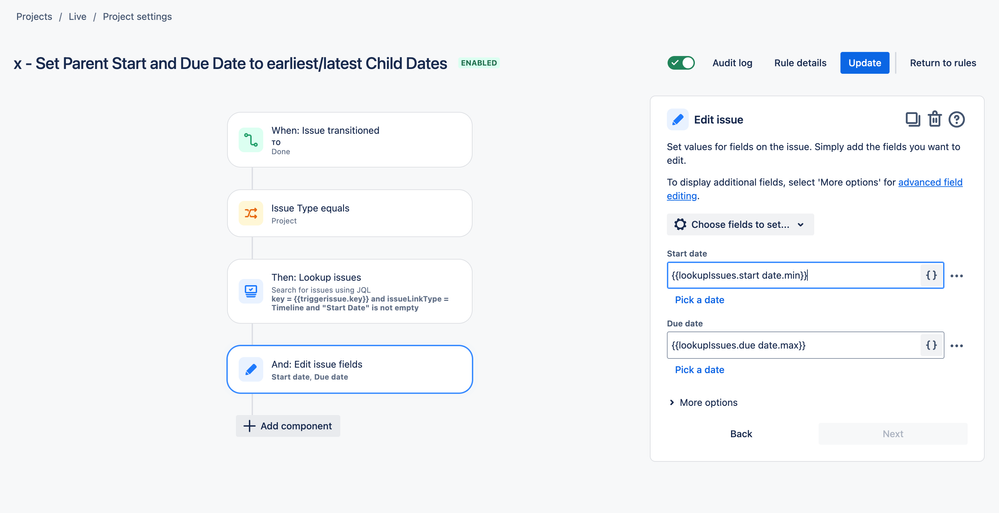Viewport: 999px width, 513px height.
Task: Open Rule details tab
Action: pyautogui.click(x=800, y=63)
